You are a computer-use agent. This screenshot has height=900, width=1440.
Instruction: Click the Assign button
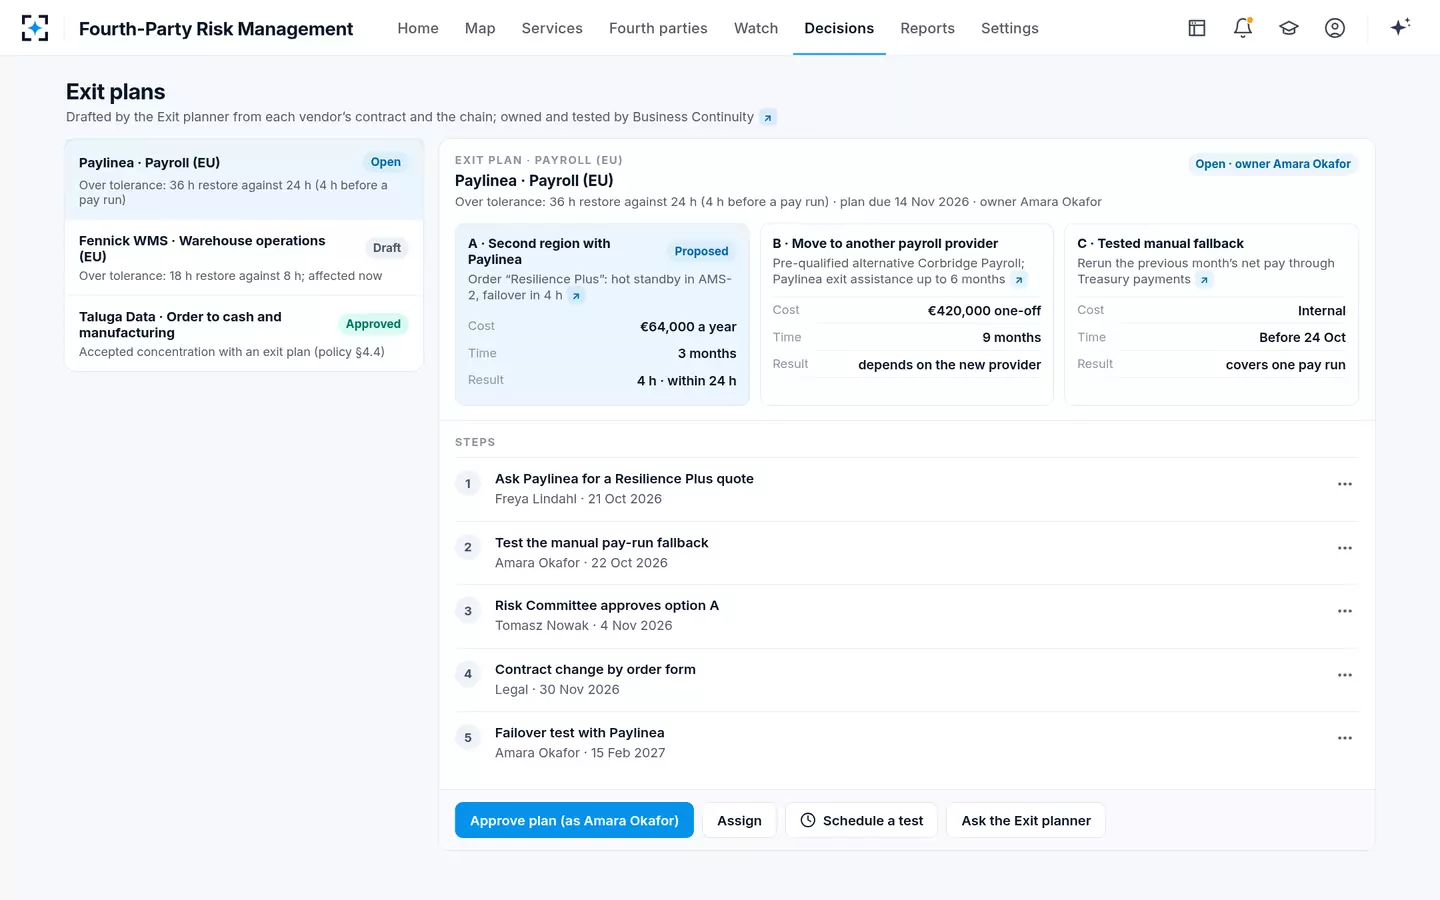click(739, 820)
